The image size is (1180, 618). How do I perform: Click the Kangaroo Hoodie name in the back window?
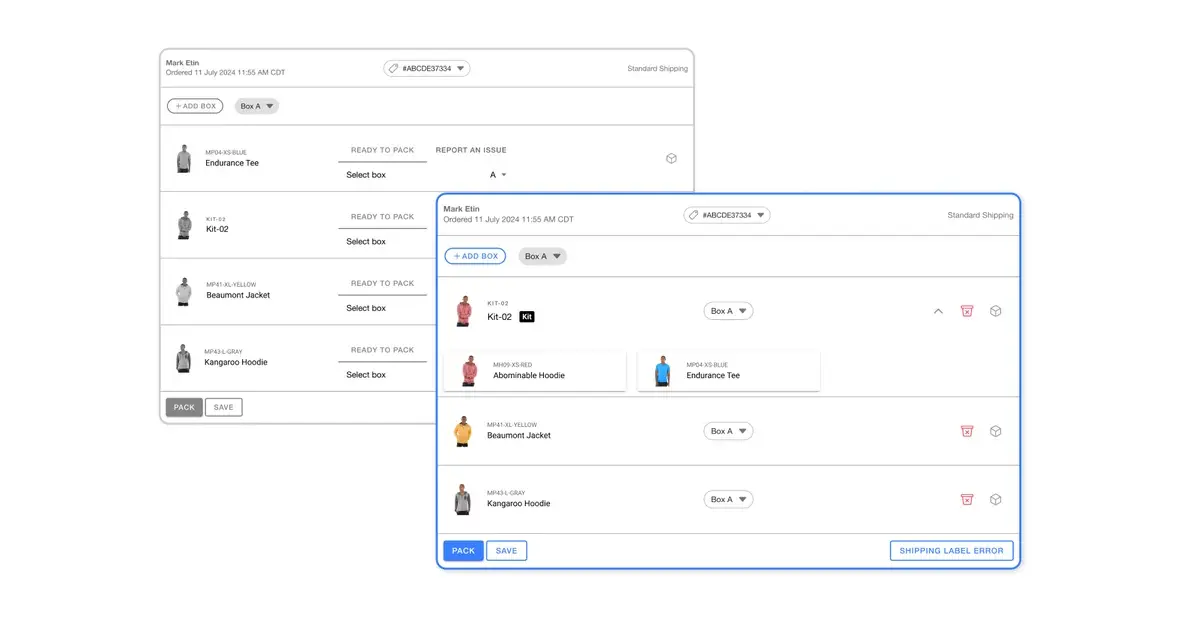click(x=236, y=362)
